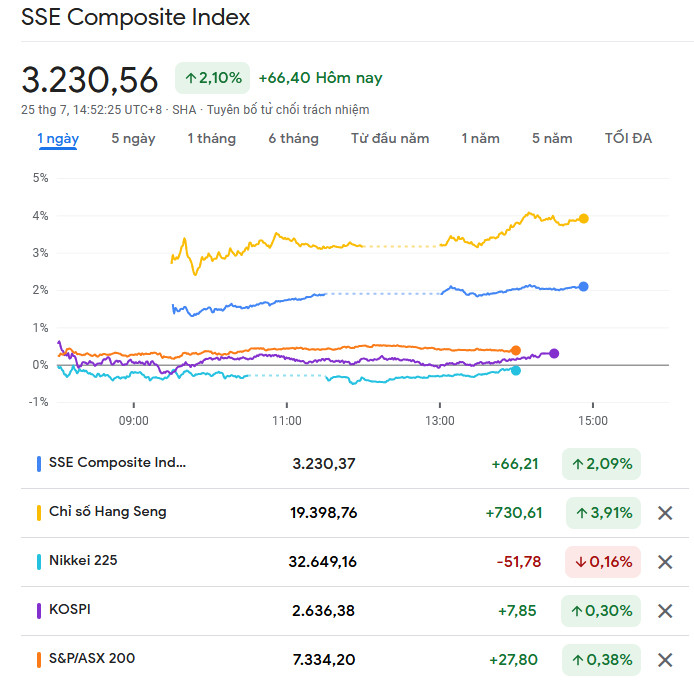This screenshot has height=684, width=694.
Task: Show the '6 tháng' chart range
Action: (293, 139)
